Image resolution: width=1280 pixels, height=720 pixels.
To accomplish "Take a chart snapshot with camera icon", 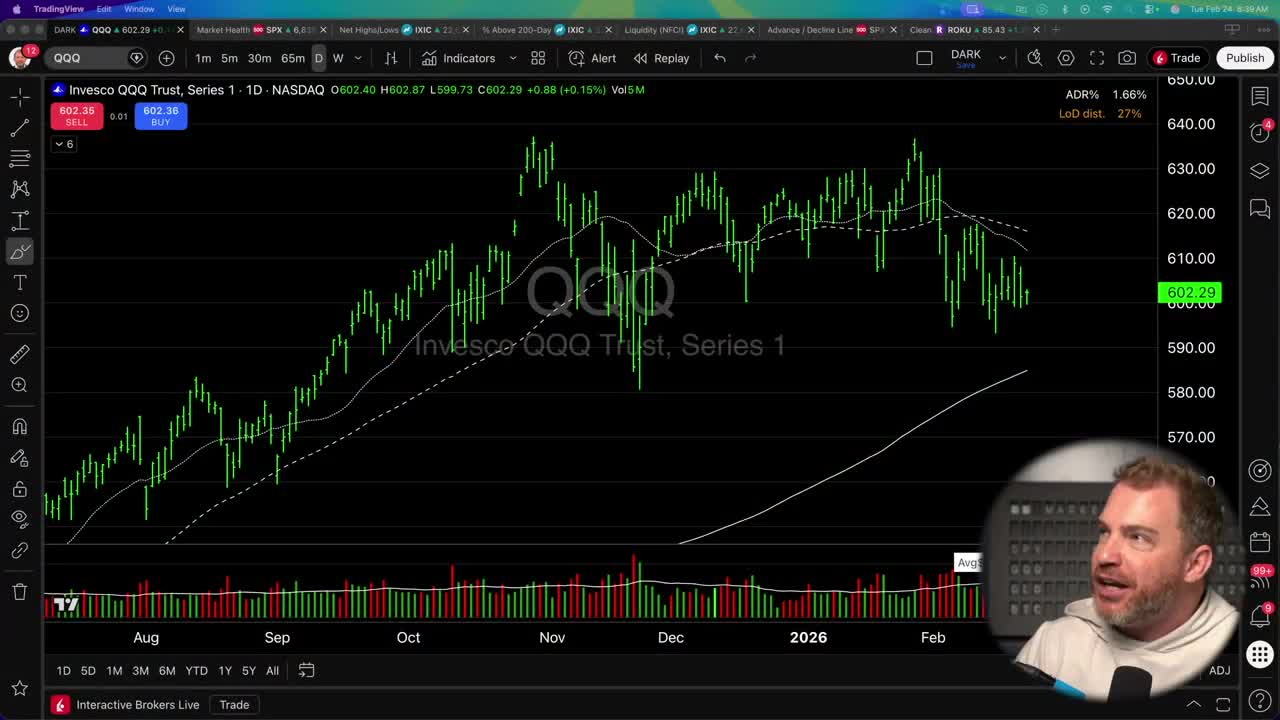I will [x=1127, y=58].
